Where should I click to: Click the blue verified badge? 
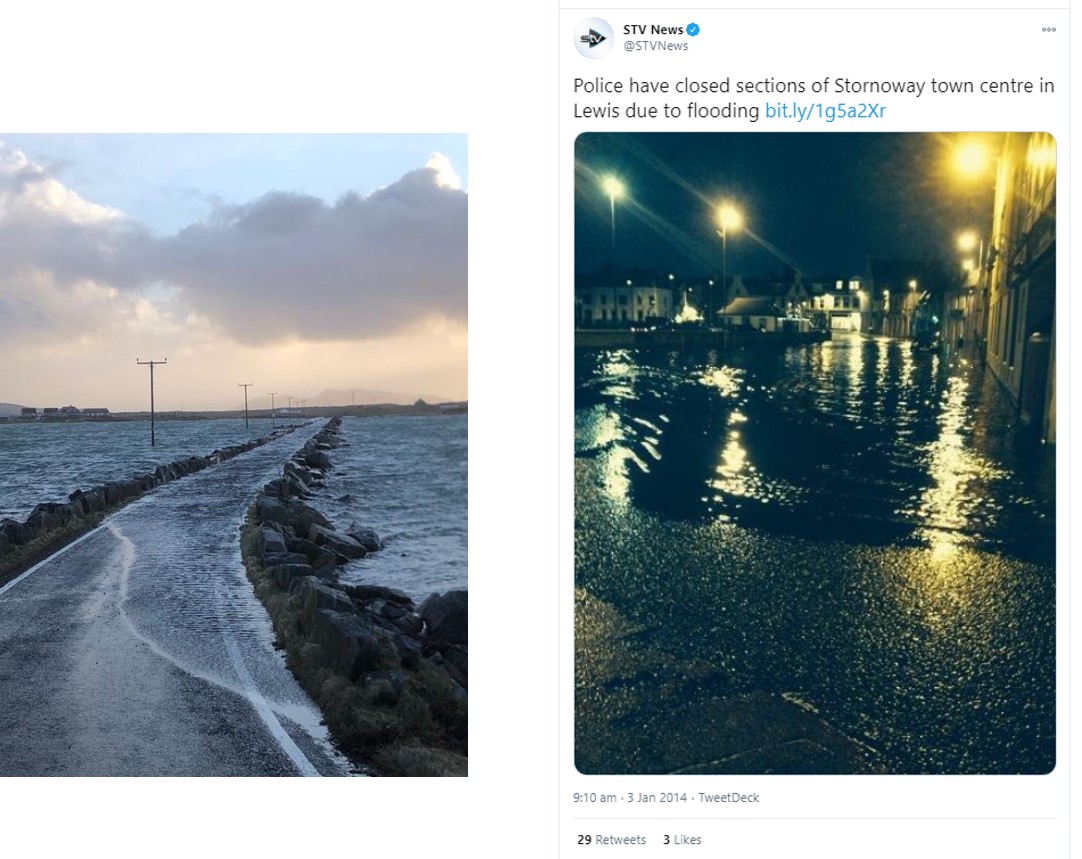[x=693, y=30]
